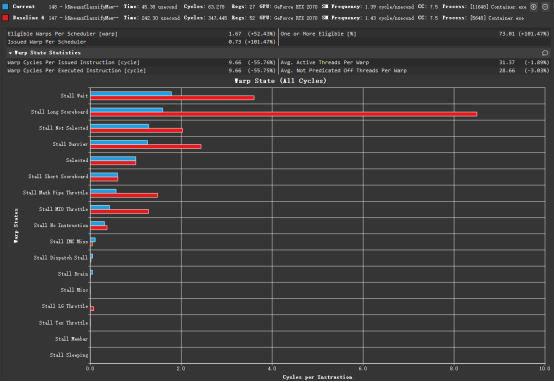This screenshot has width=554, height=382.
Task: Click the 'Stall LG Throttle' chart label
Action: tap(65, 306)
